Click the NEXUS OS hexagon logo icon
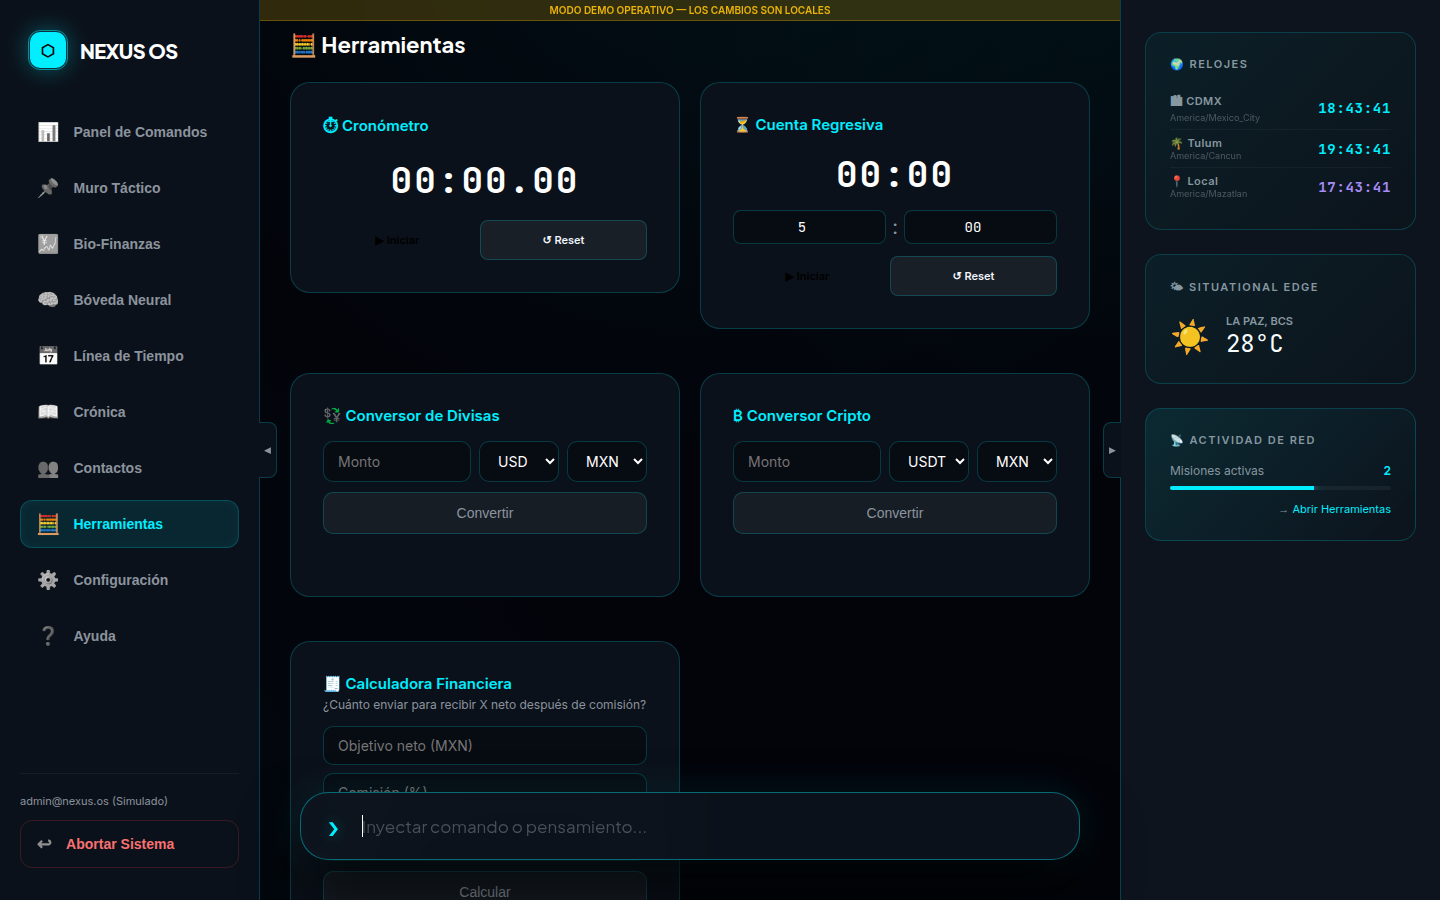 pos(48,51)
